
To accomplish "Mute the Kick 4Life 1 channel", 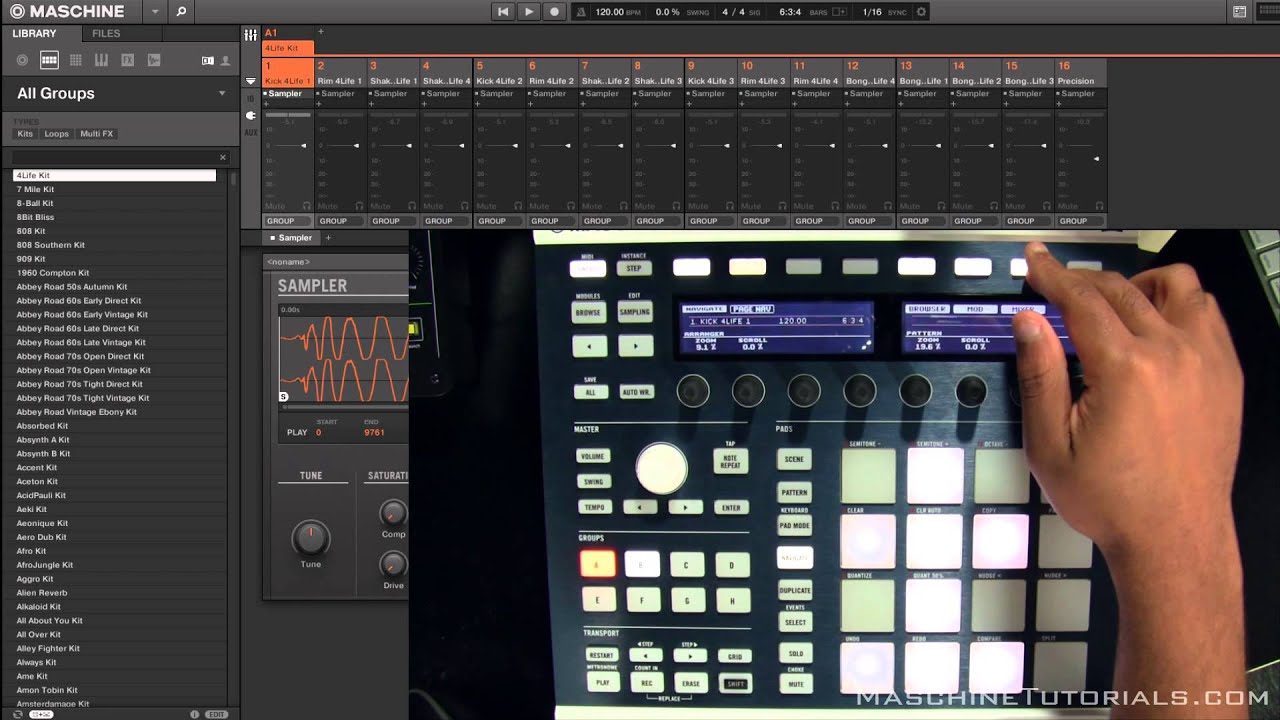I will (x=275, y=206).
